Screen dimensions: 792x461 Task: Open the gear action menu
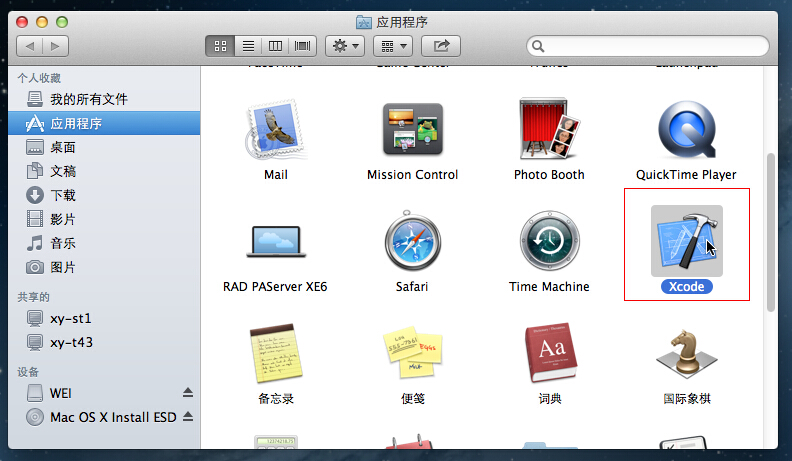345,46
